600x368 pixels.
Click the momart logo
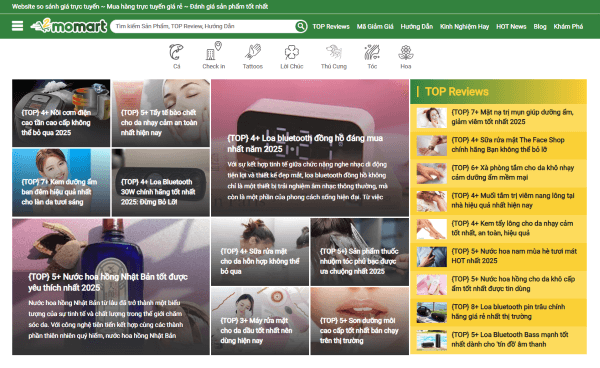tap(69, 26)
